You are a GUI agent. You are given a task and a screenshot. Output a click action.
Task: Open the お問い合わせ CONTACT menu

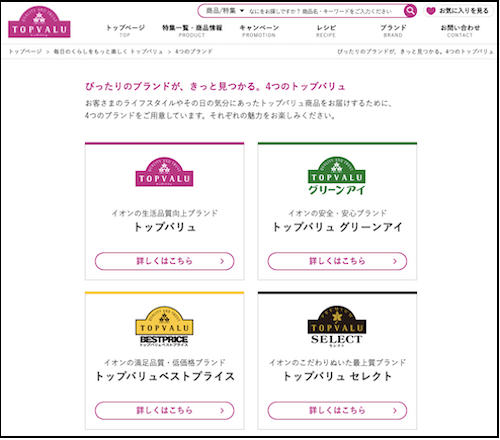click(460, 31)
